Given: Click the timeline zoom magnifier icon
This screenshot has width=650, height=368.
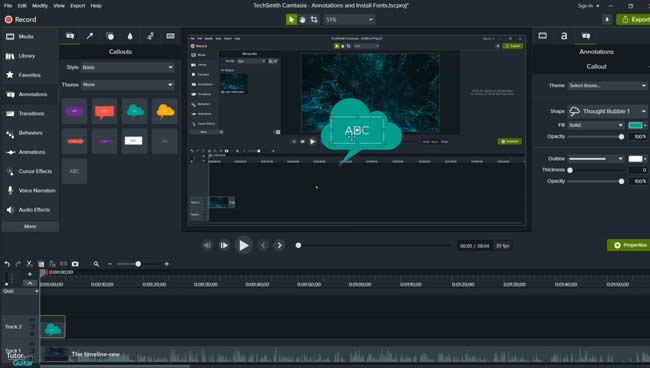Looking at the screenshot, I should click(96, 264).
